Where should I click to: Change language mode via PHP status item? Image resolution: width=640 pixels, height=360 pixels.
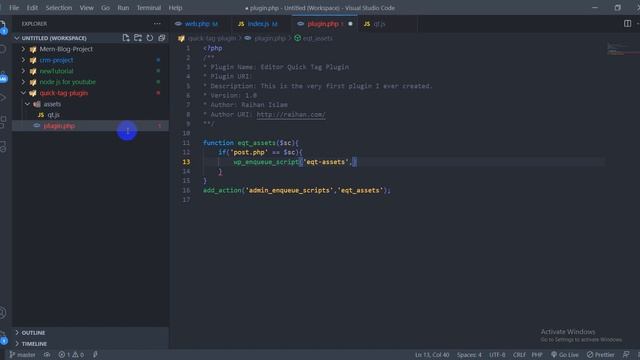point(537,355)
